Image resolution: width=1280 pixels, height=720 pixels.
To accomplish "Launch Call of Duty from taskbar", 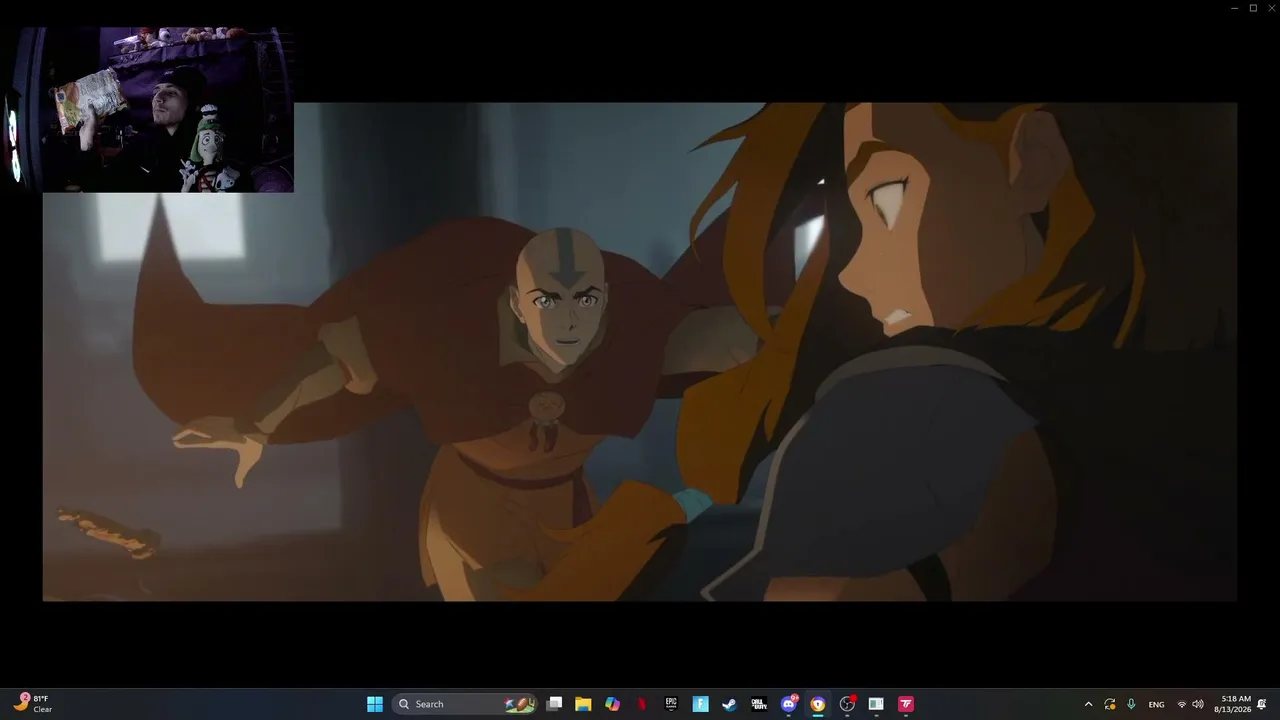I will tap(759, 704).
